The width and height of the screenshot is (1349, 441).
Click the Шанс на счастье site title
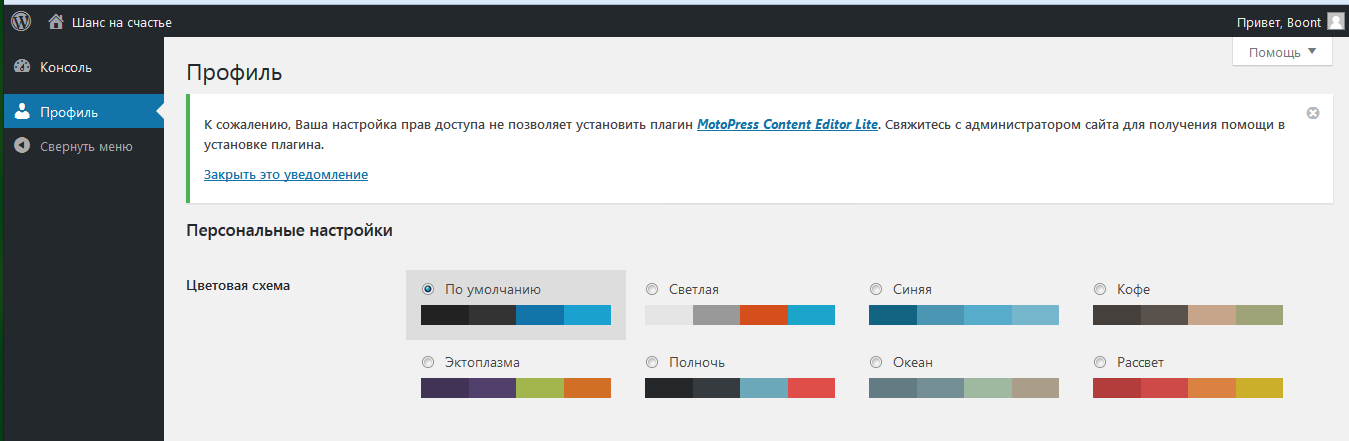click(122, 22)
